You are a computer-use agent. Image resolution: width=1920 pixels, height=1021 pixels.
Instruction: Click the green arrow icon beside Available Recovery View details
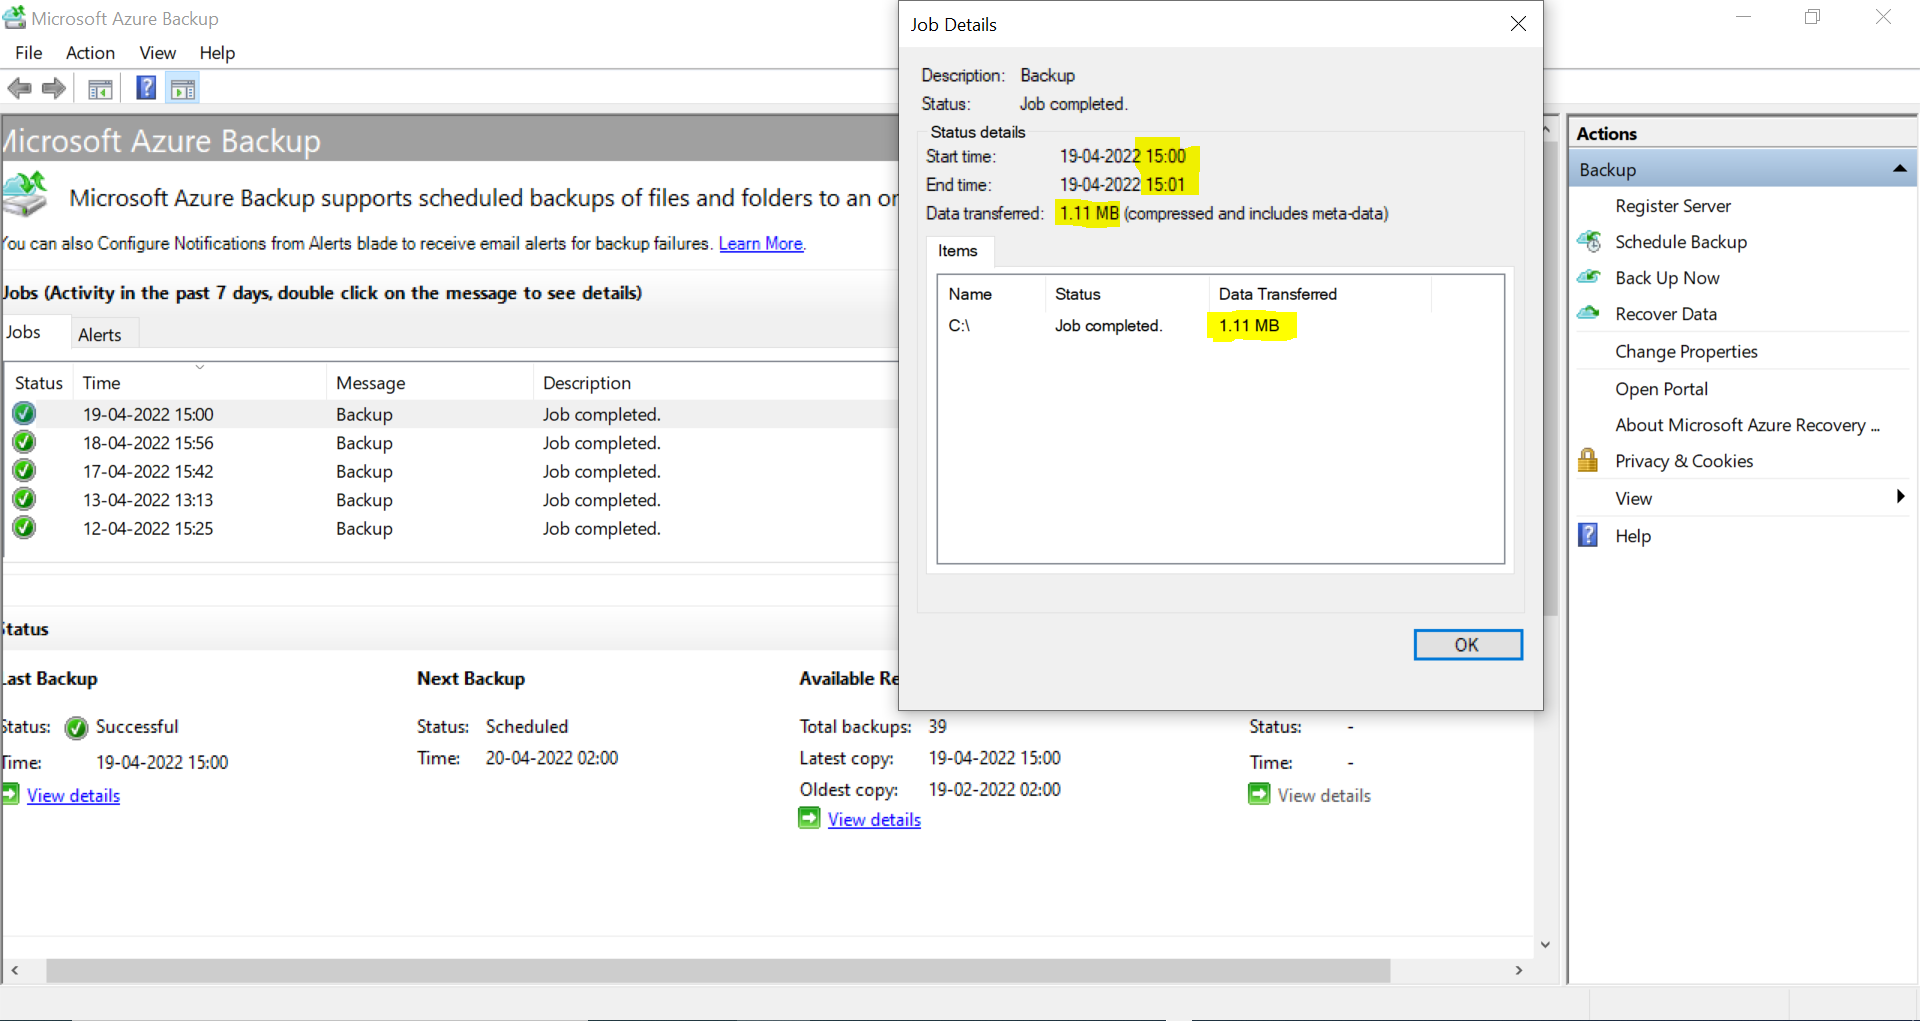[809, 819]
